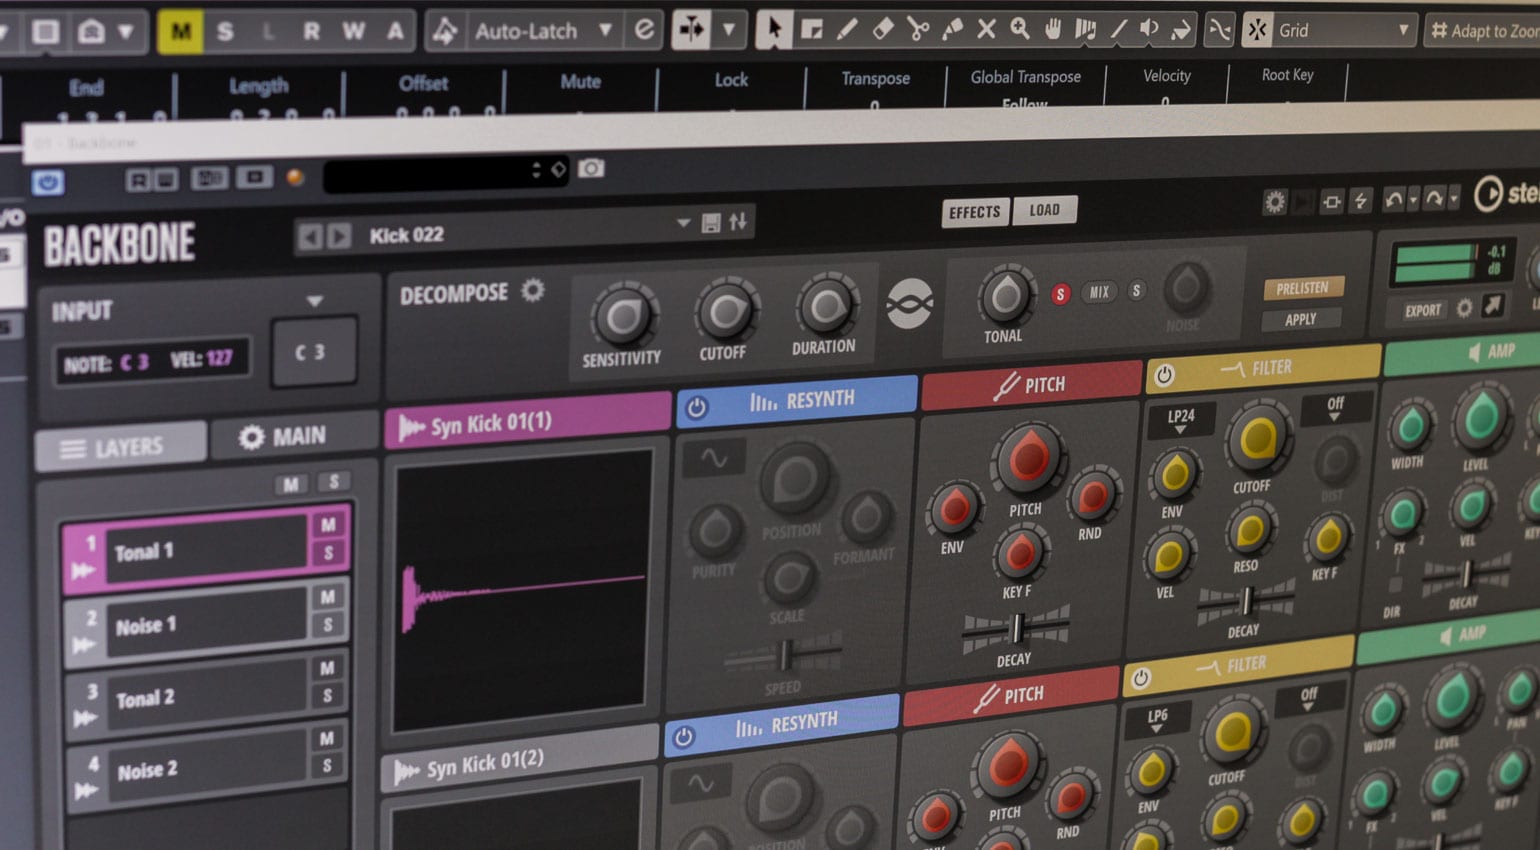Toggle the first Resynth power button

click(697, 407)
